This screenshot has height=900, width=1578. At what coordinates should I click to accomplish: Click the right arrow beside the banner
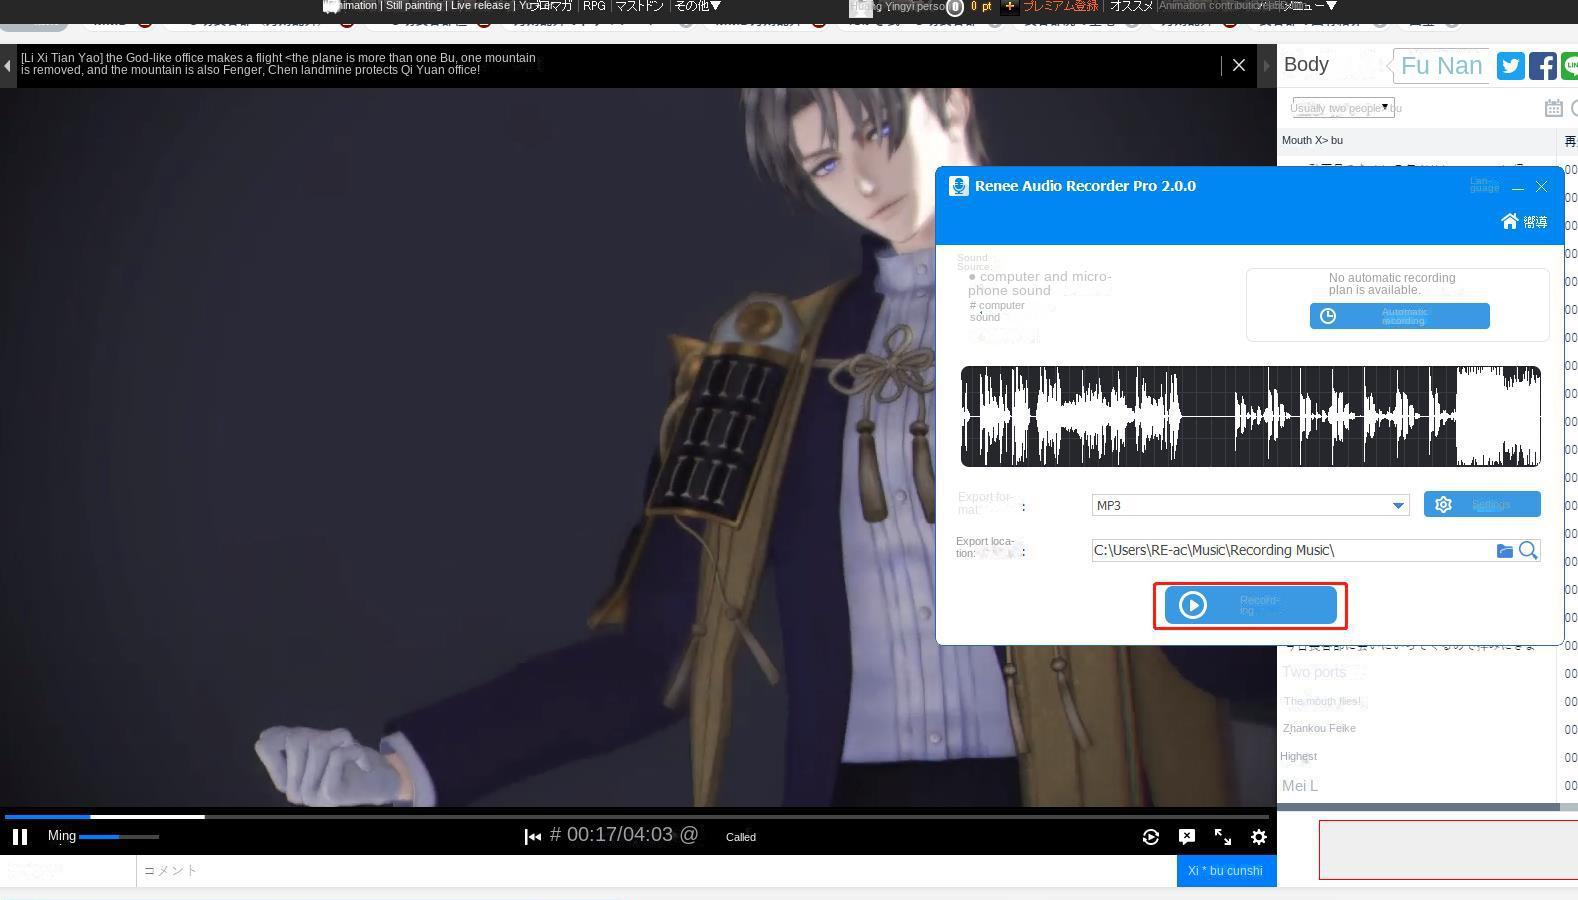(x=1267, y=66)
